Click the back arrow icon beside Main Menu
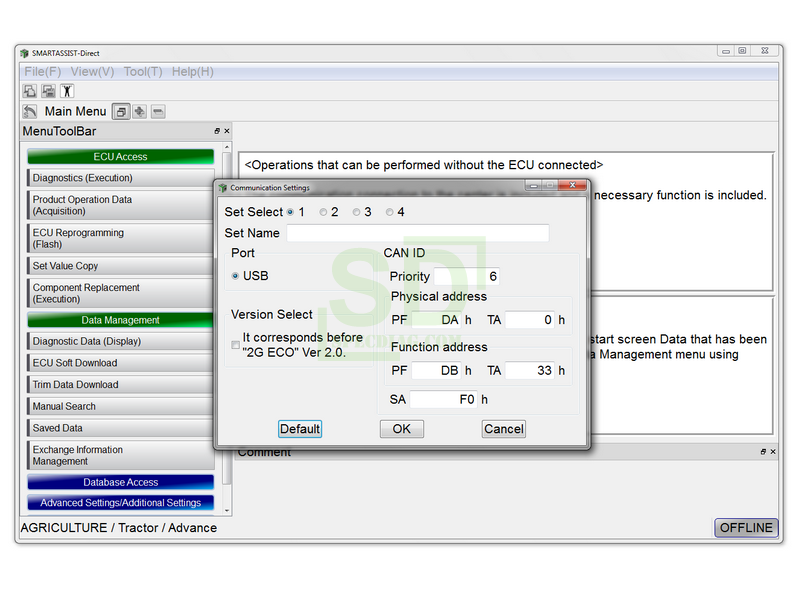The width and height of the screenshot is (800, 601). click(30, 112)
